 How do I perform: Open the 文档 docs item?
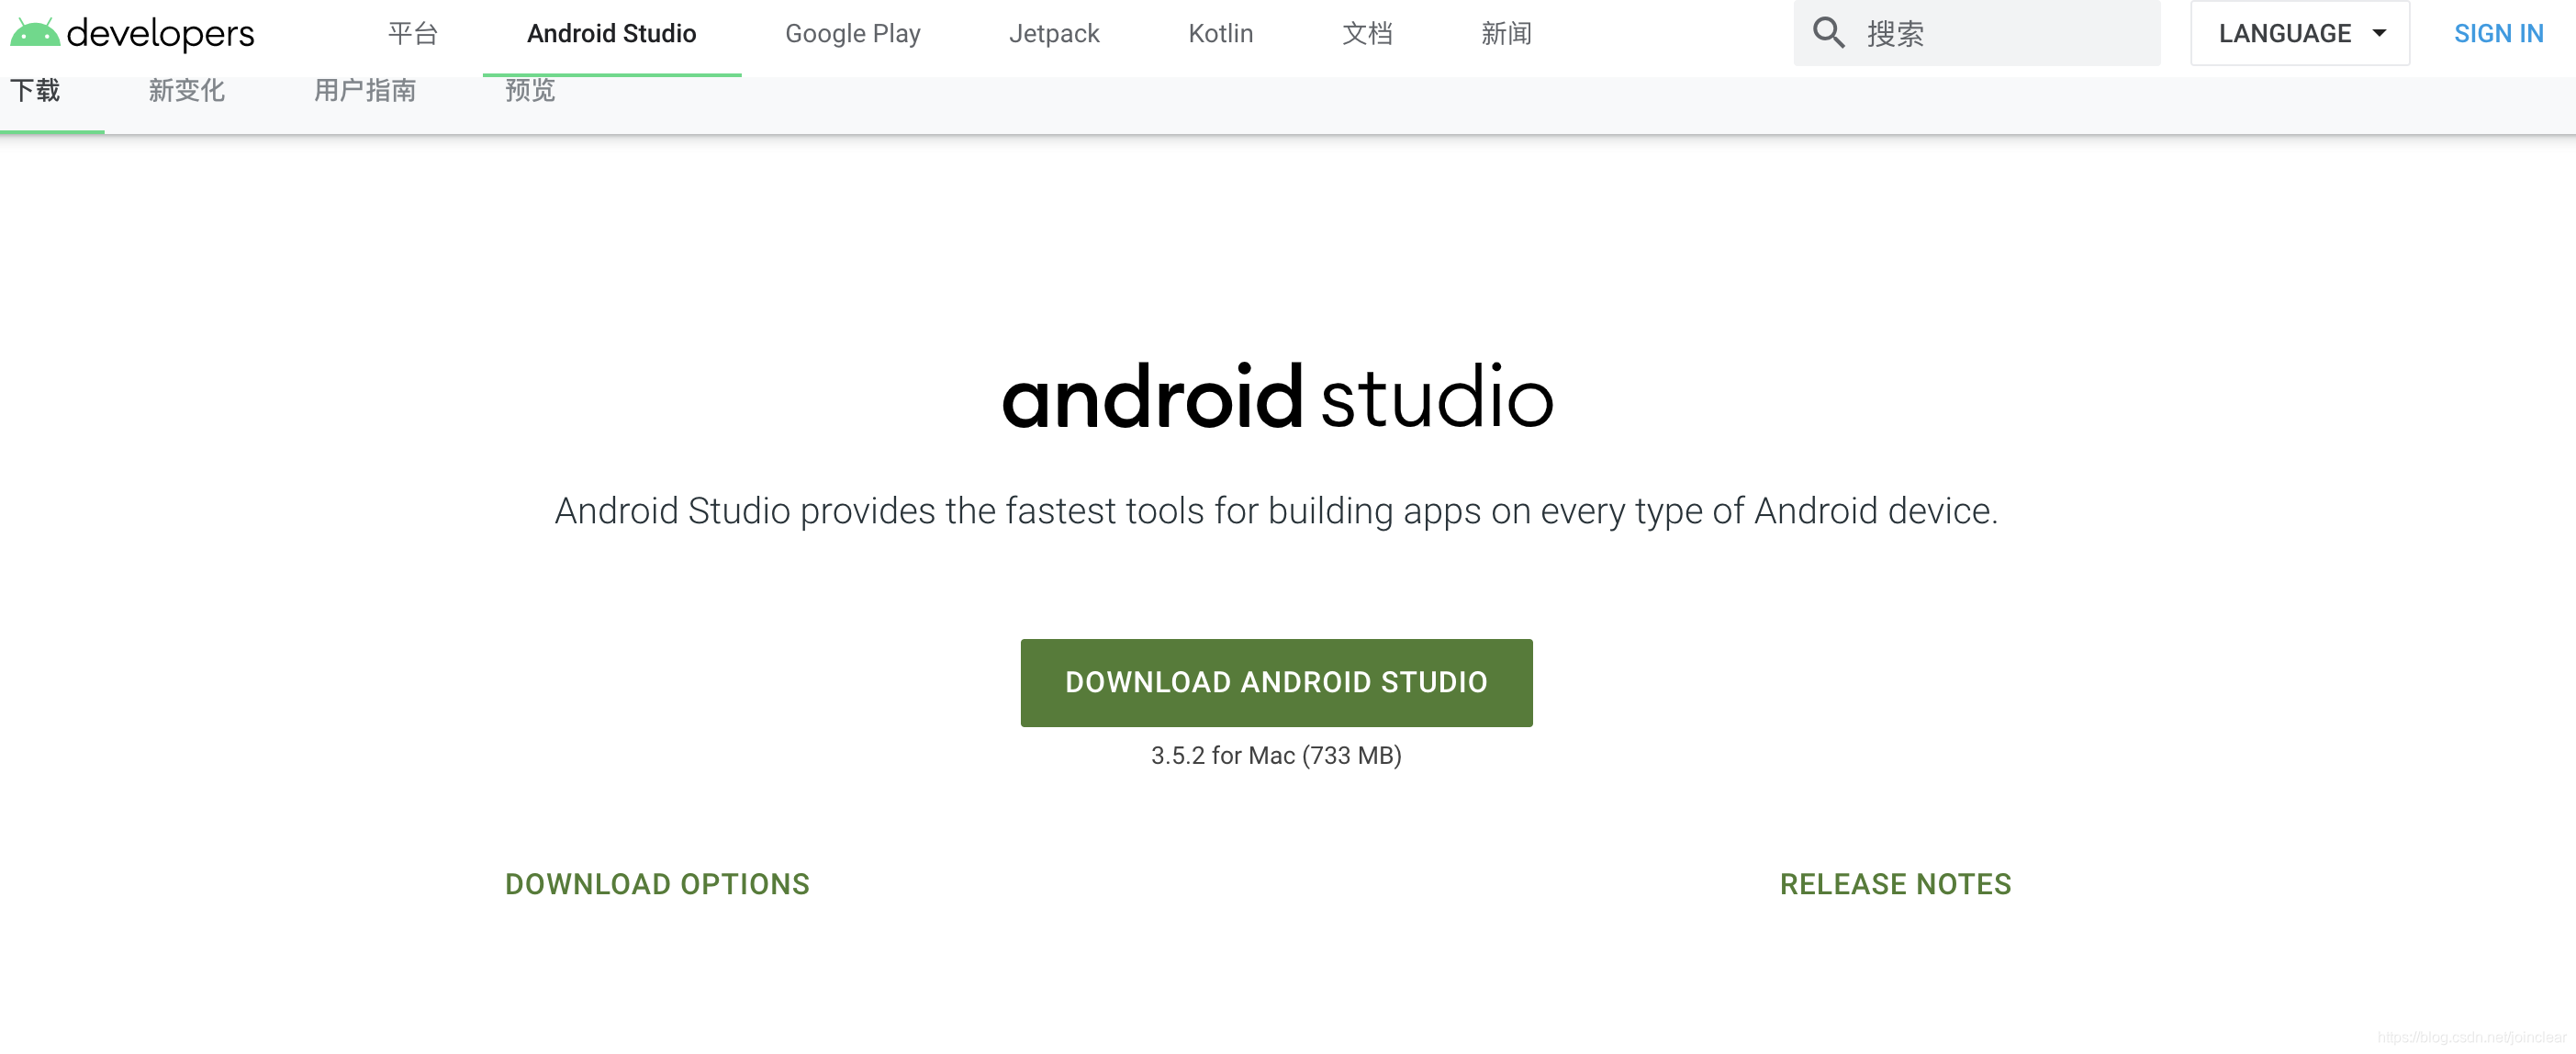[x=1367, y=33]
